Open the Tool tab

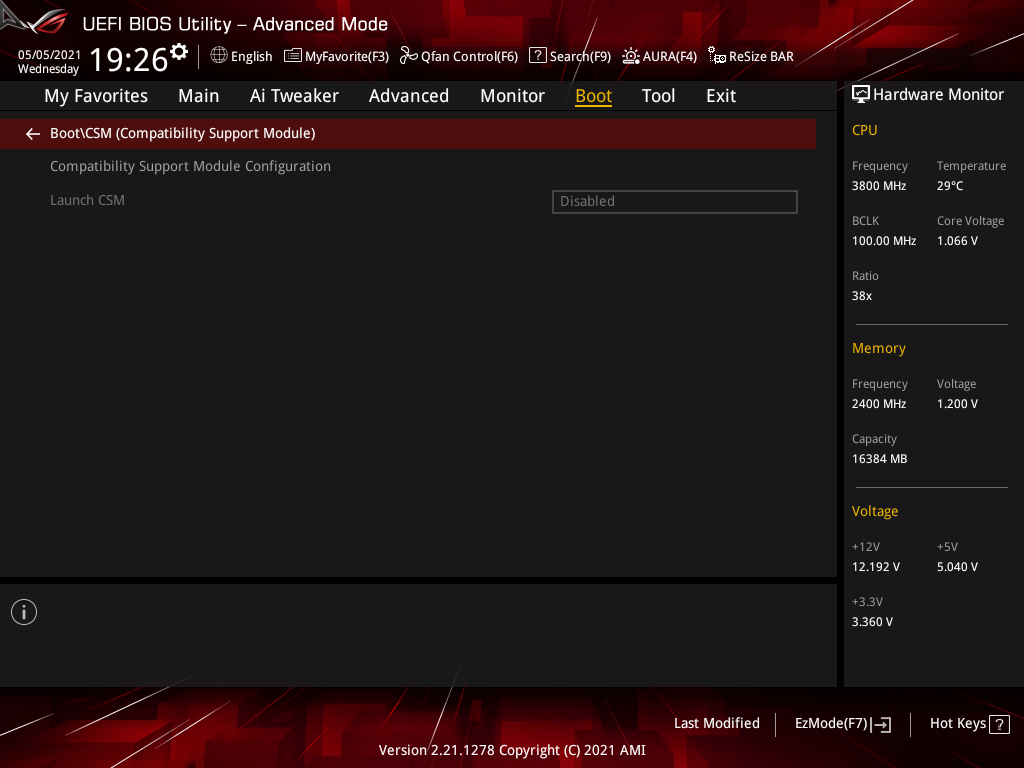tap(658, 96)
